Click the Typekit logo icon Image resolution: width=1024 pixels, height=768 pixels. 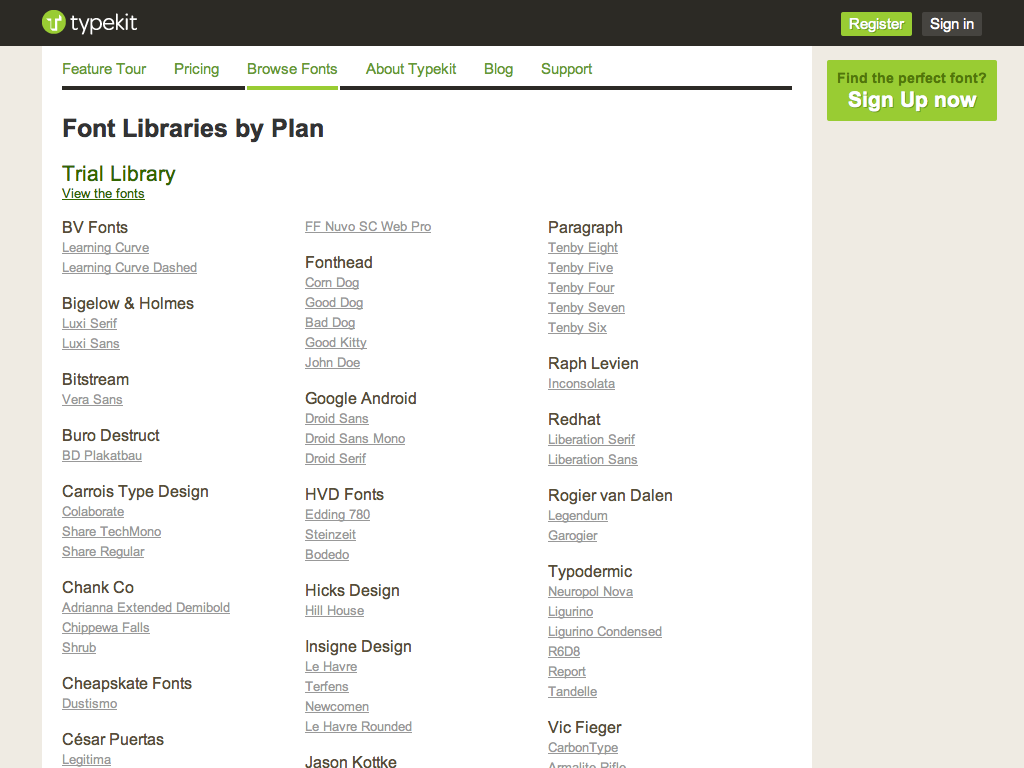[54, 22]
